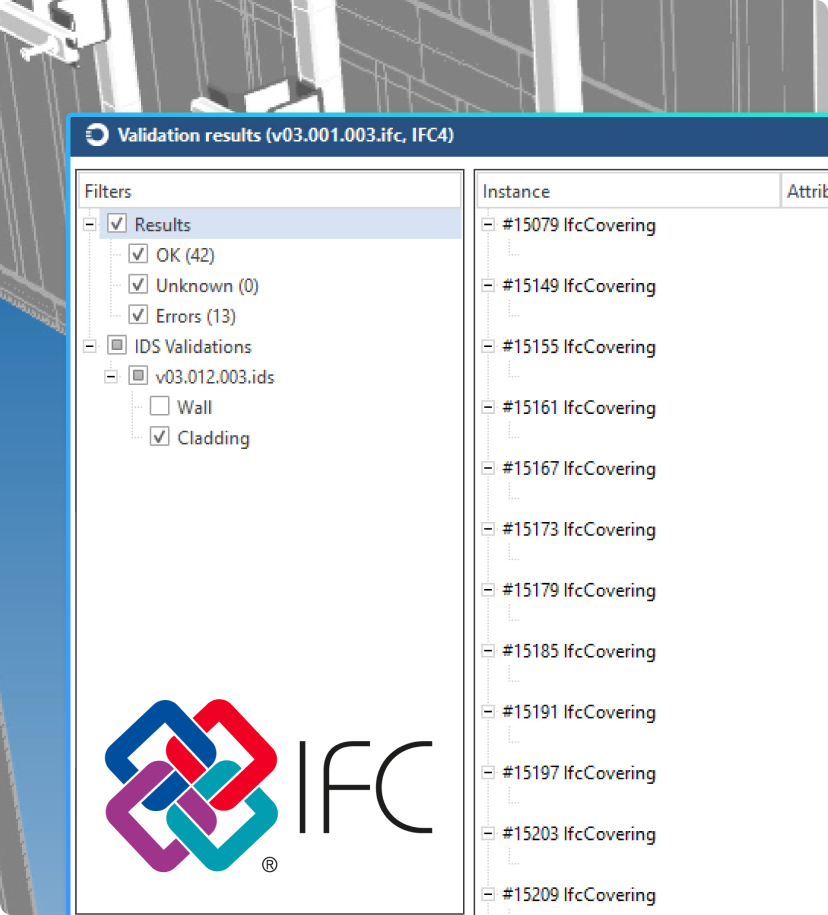Click the Attribute column header

tap(805, 191)
